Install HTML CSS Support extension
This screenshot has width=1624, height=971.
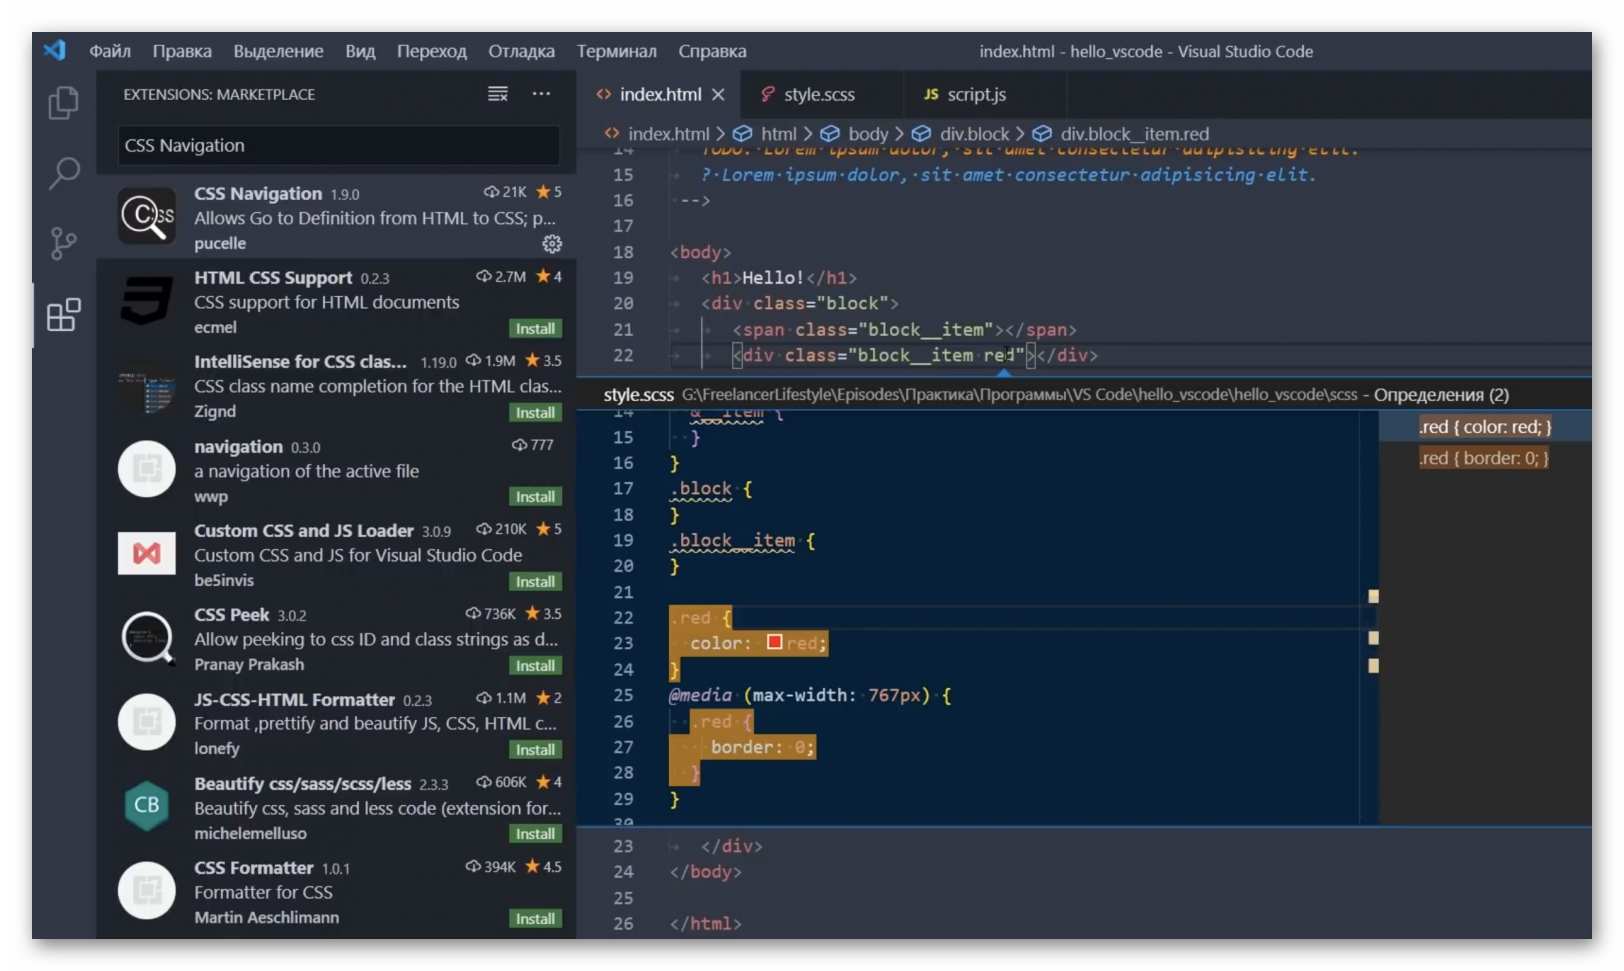coord(535,328)
